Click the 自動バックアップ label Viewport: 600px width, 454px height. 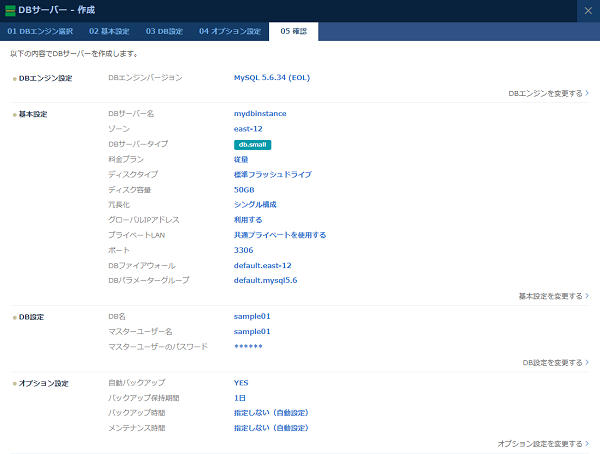[x=137, y=383]
